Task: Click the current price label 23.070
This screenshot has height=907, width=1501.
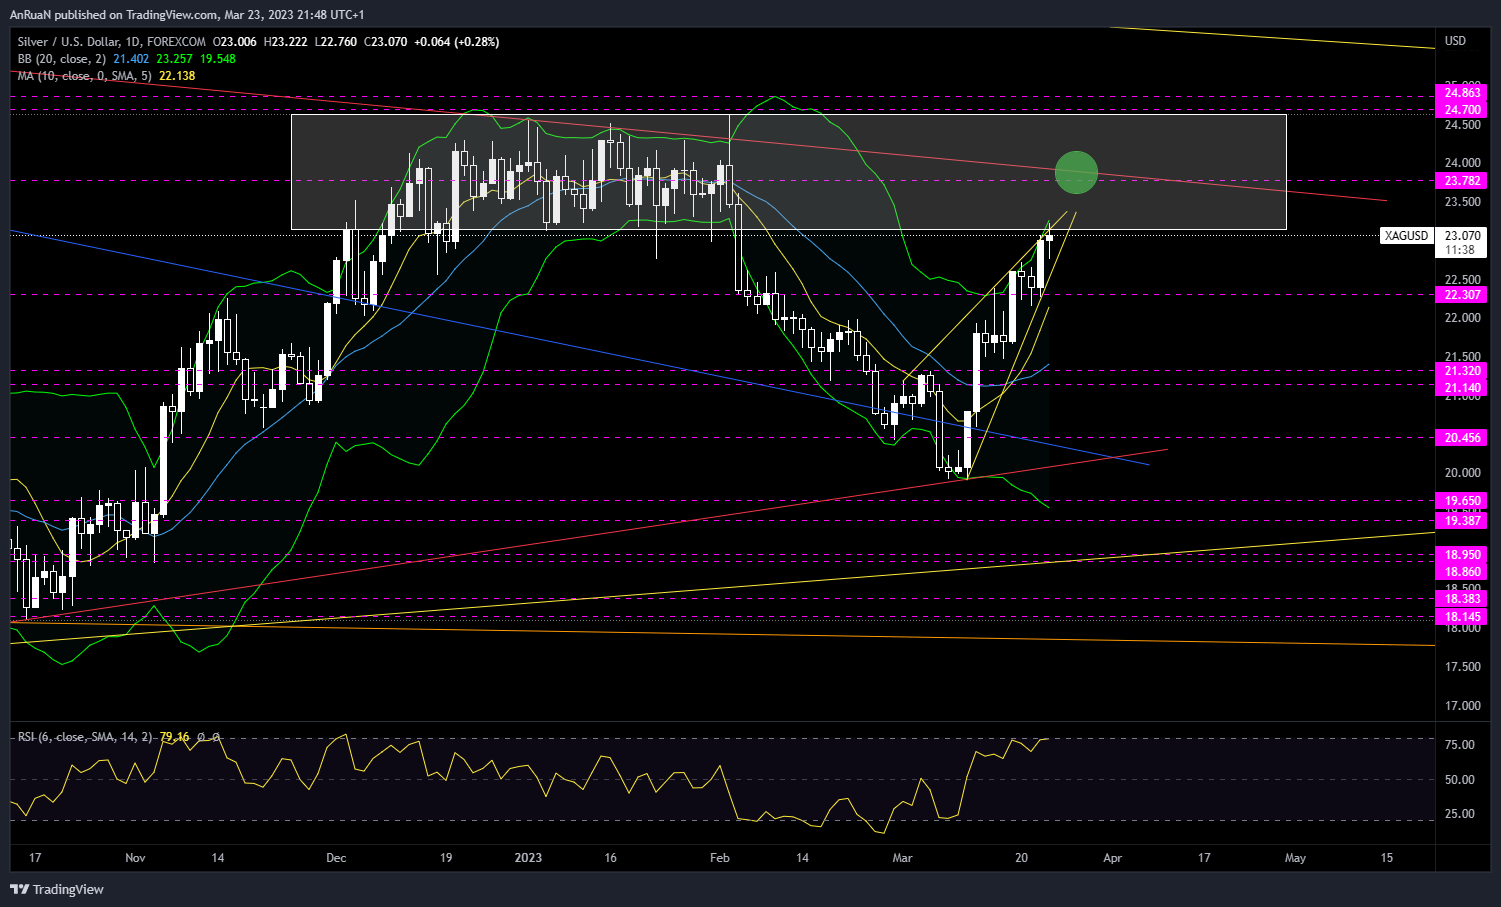Action: pos(1463,236)
